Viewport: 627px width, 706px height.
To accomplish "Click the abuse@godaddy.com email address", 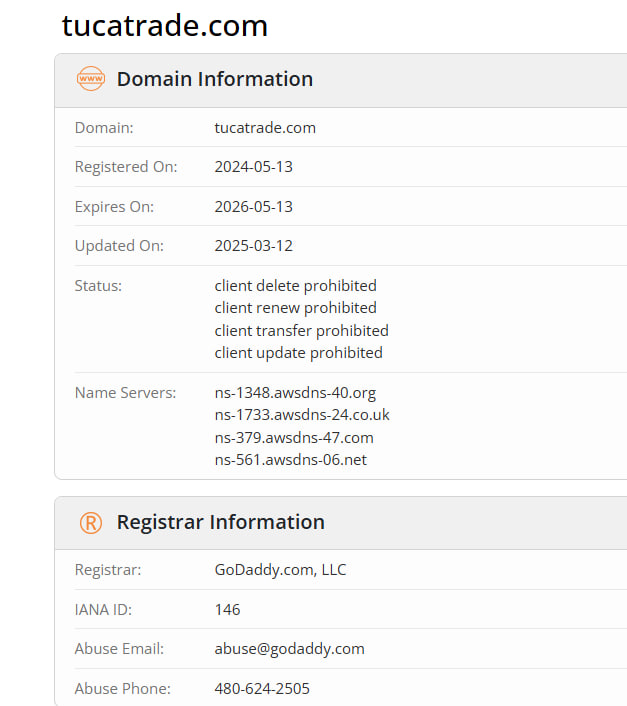I will [x=289, y=649].
